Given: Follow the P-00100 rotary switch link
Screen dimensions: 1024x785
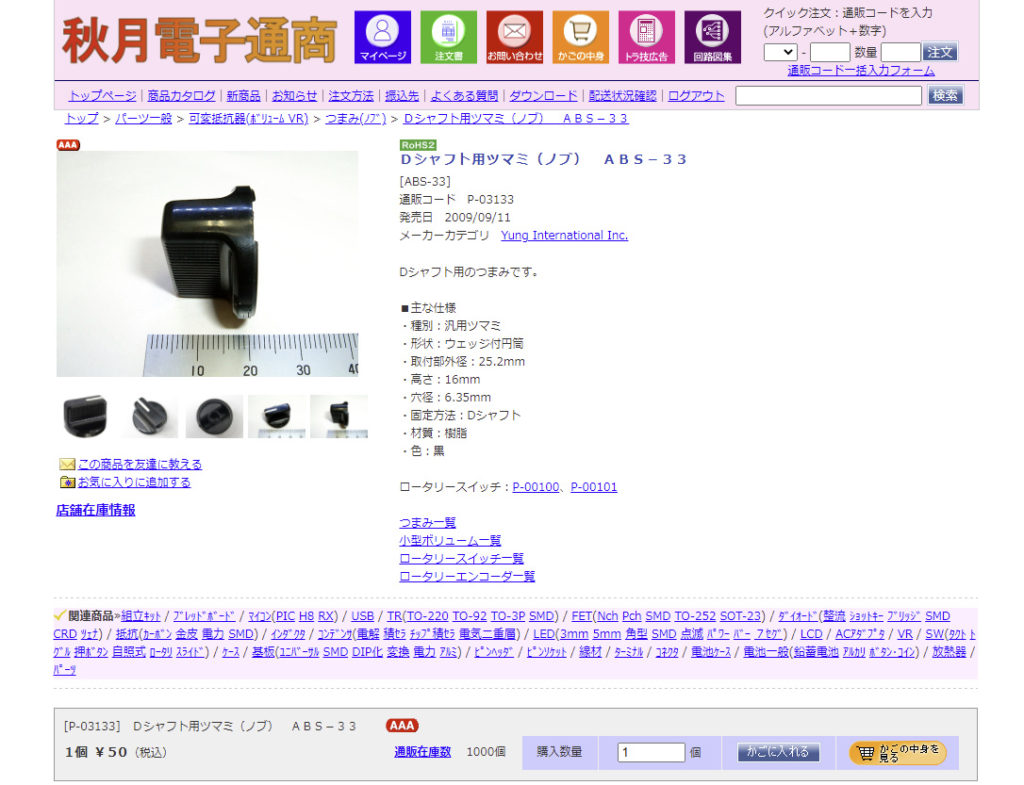Looking at the screenshot, I should click(x=535, y=487).
